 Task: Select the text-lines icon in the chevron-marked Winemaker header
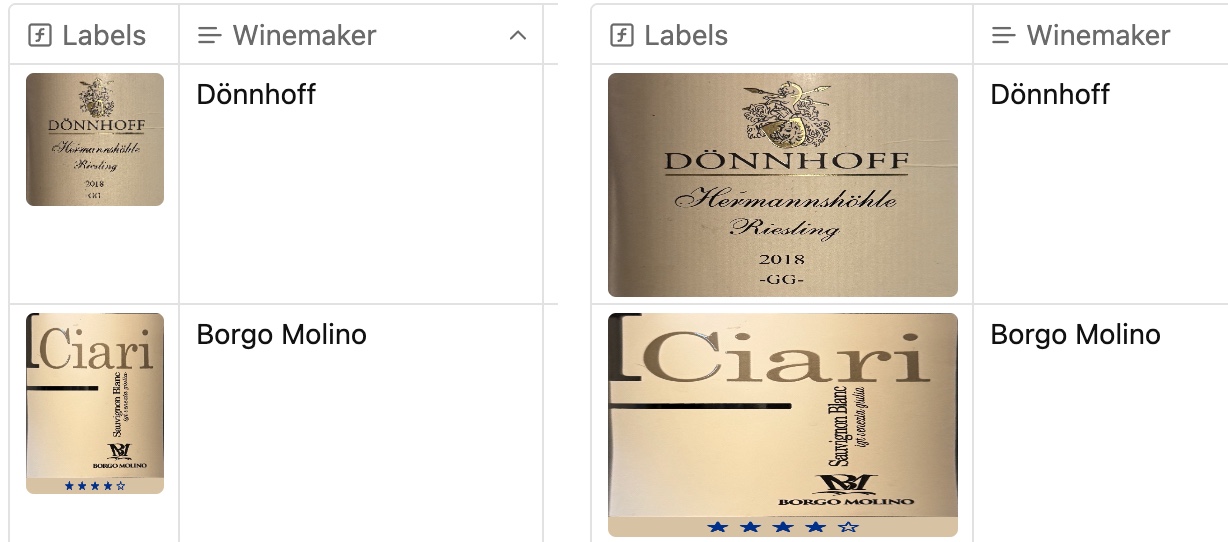[209, 36]
